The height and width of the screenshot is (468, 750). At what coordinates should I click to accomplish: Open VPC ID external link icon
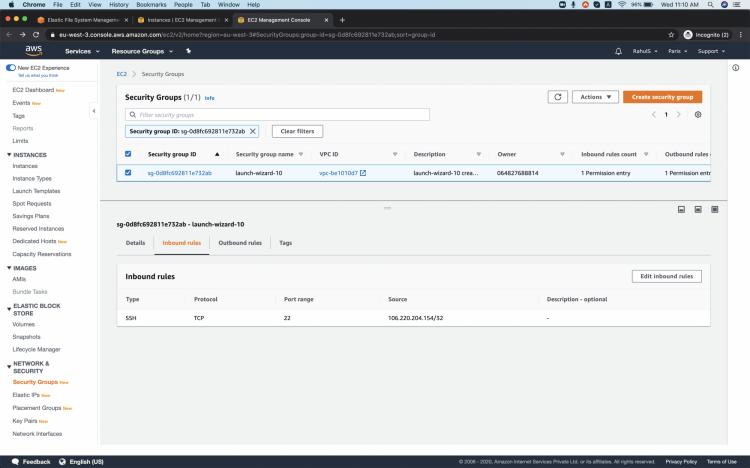tap(363, 173)
